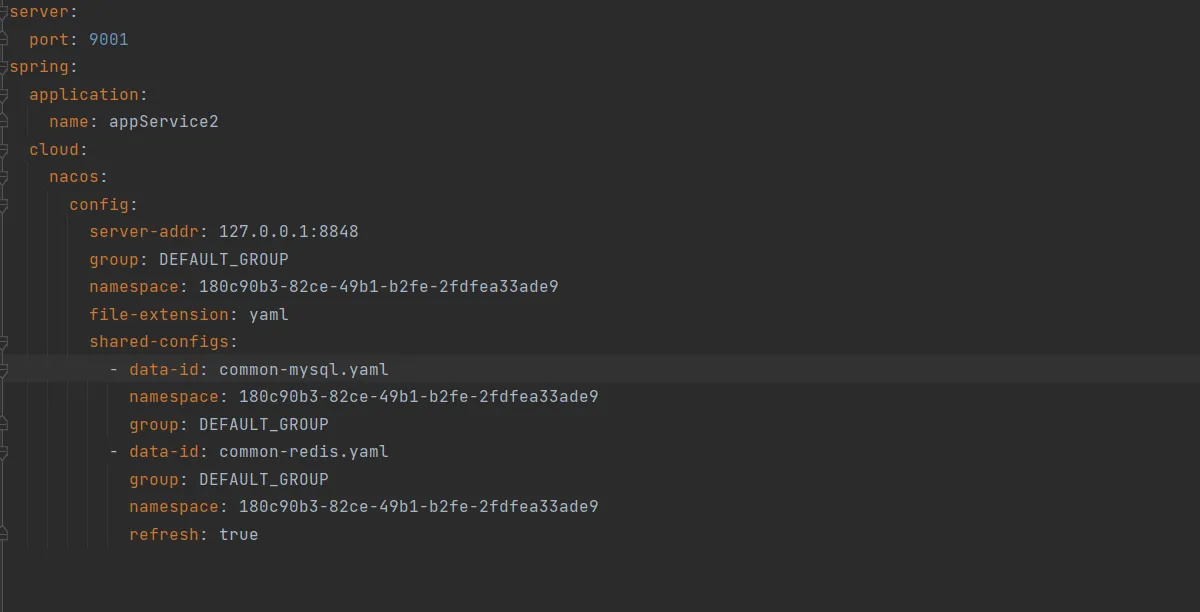Collapse the spring block fold marker
Viewport: 1200px width, 612px height.
click(x=3, y=67)
